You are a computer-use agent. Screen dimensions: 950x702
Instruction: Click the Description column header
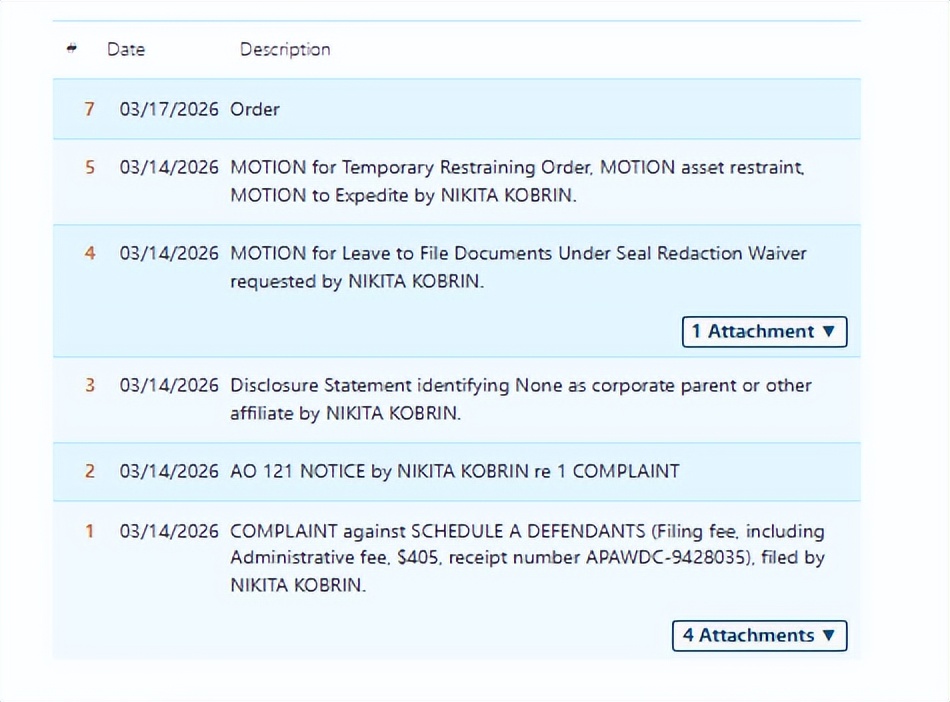285,49
